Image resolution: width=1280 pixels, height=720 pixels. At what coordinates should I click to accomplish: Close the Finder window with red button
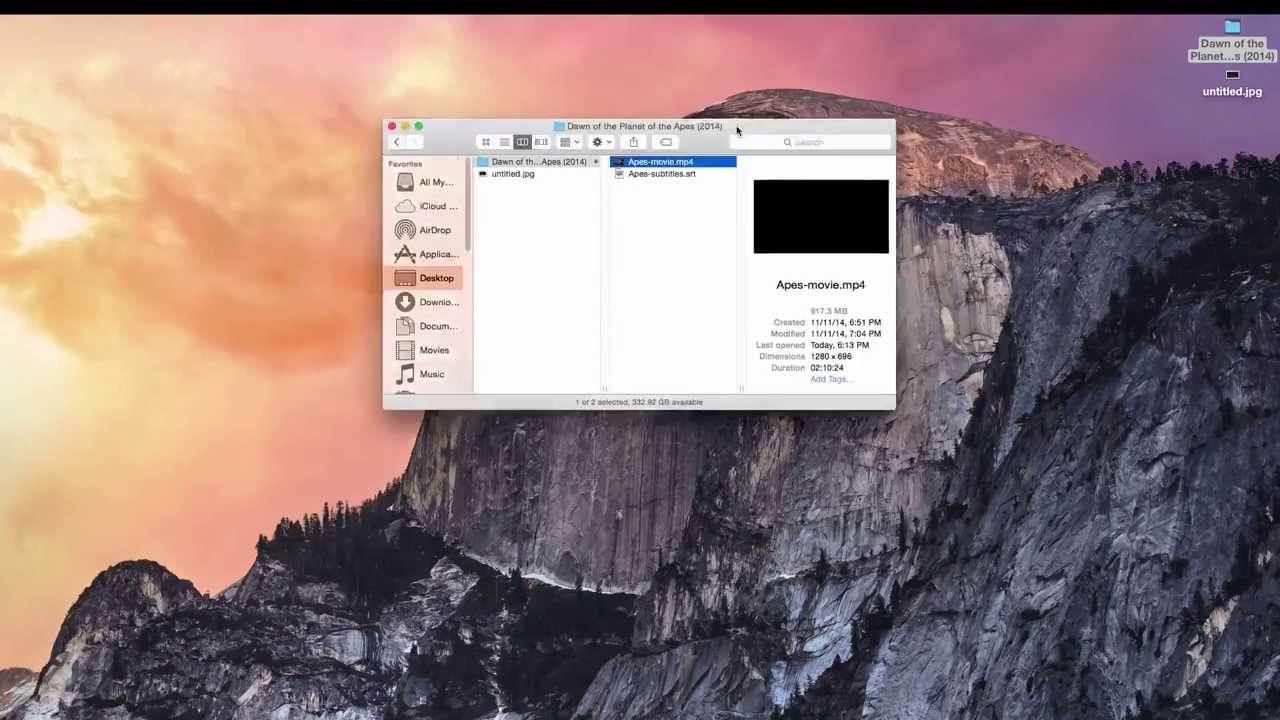point(392,126)
